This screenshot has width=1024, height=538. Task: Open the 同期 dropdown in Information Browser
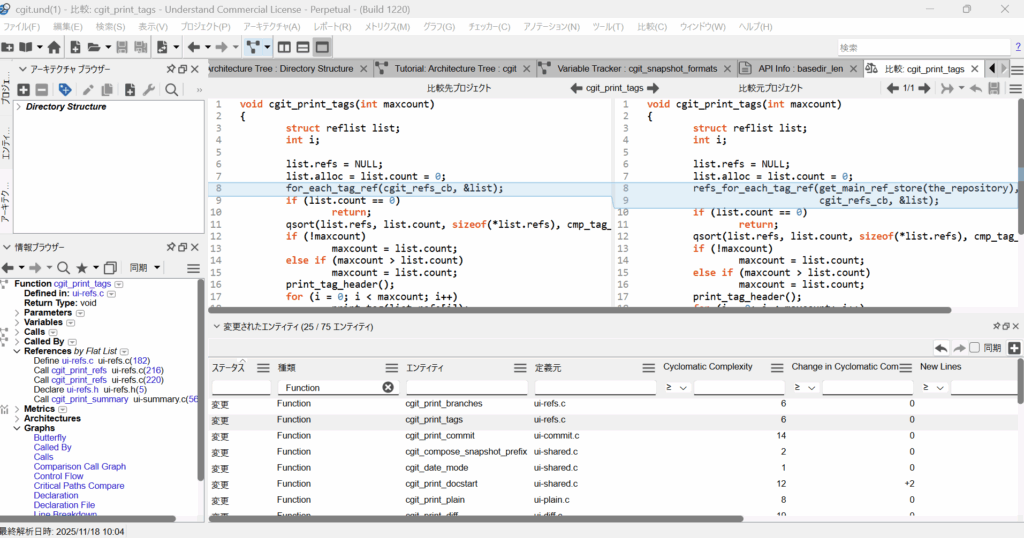point(144,268)
